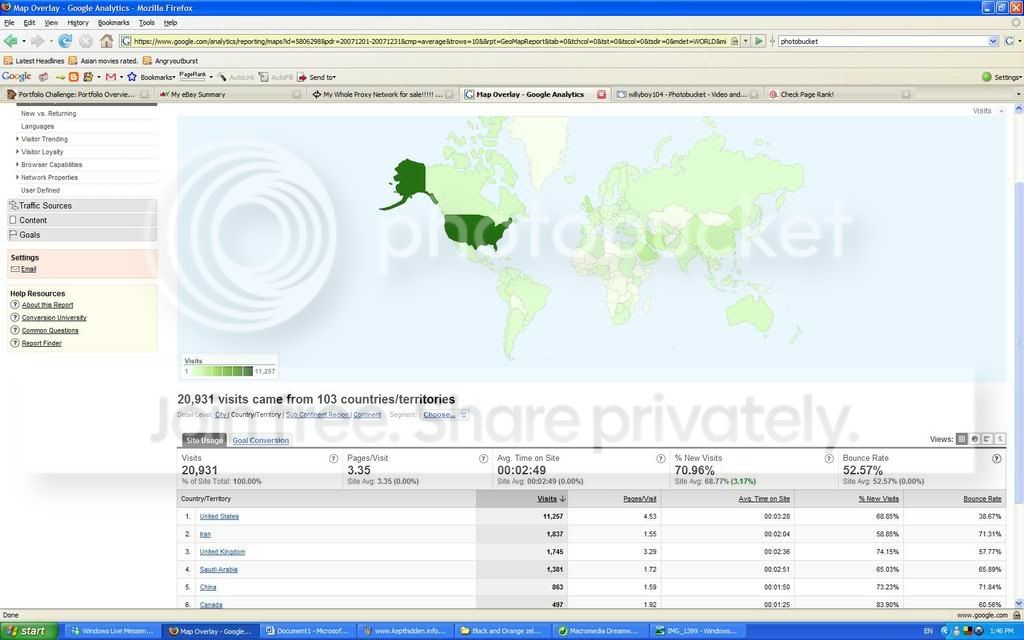
Task: Click the envelope Email icon under Settings
Action: (15, 269)
